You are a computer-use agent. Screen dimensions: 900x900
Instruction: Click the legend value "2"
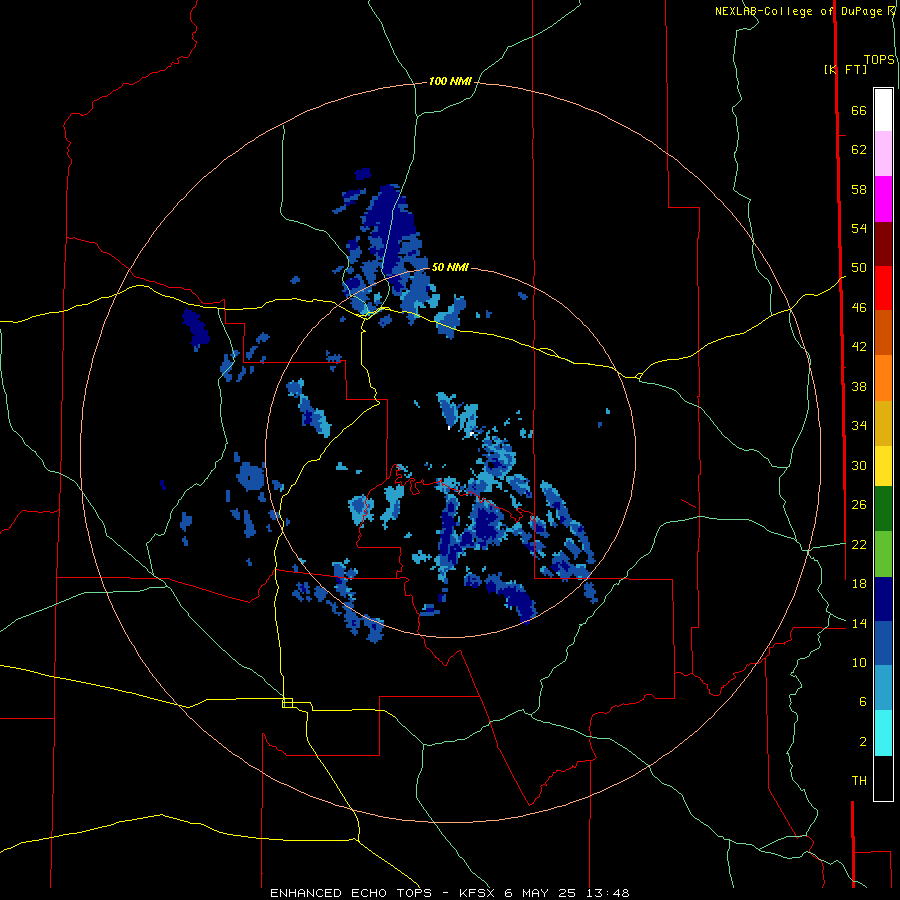(862, 742)
